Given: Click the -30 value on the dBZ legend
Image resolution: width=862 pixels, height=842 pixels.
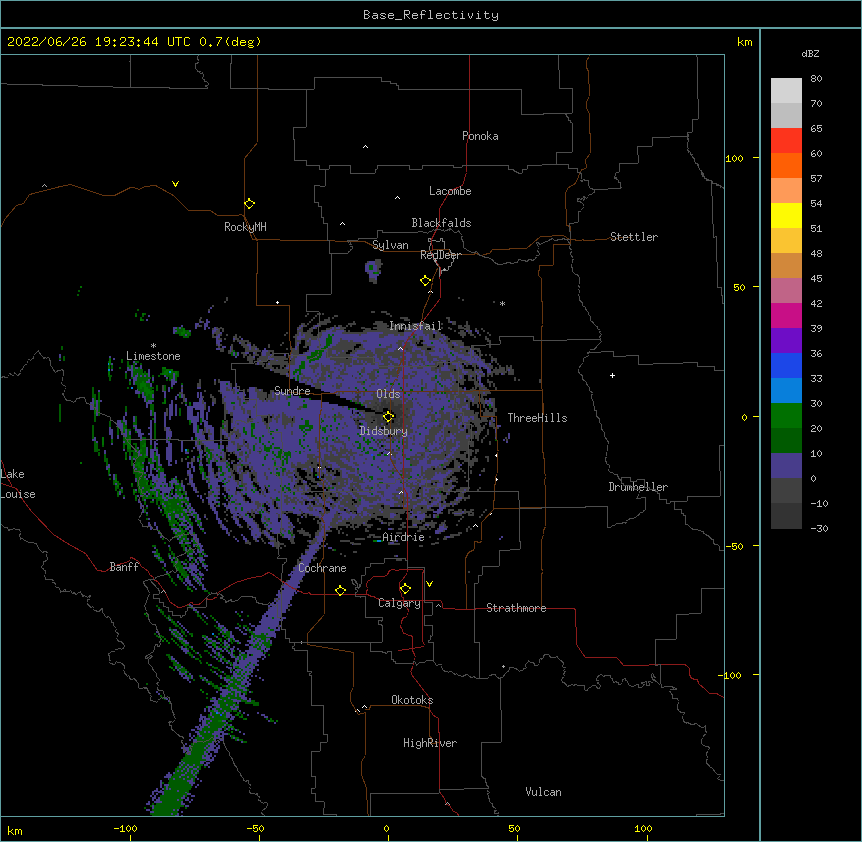Looking at the screenshot, I should click(819, 528).
